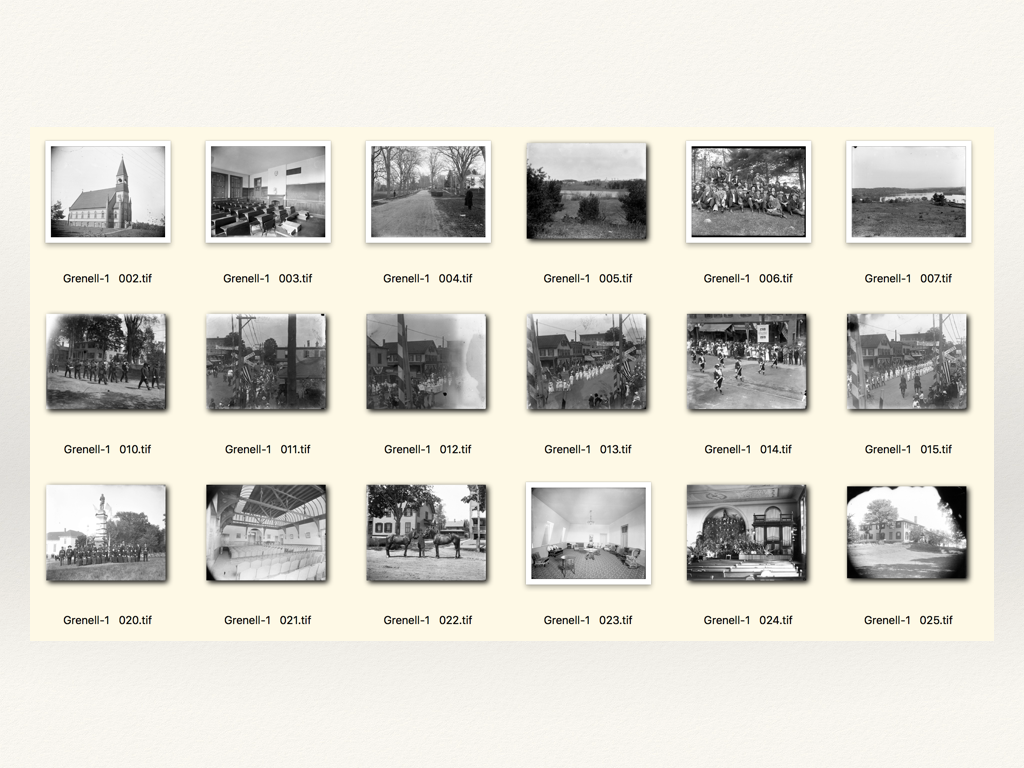The width and height of the screenshot is (1024, 768).
Task: Click filename 'Grenell-1 010.tif'
Action: pyautogui.click(x=107, y=449)
